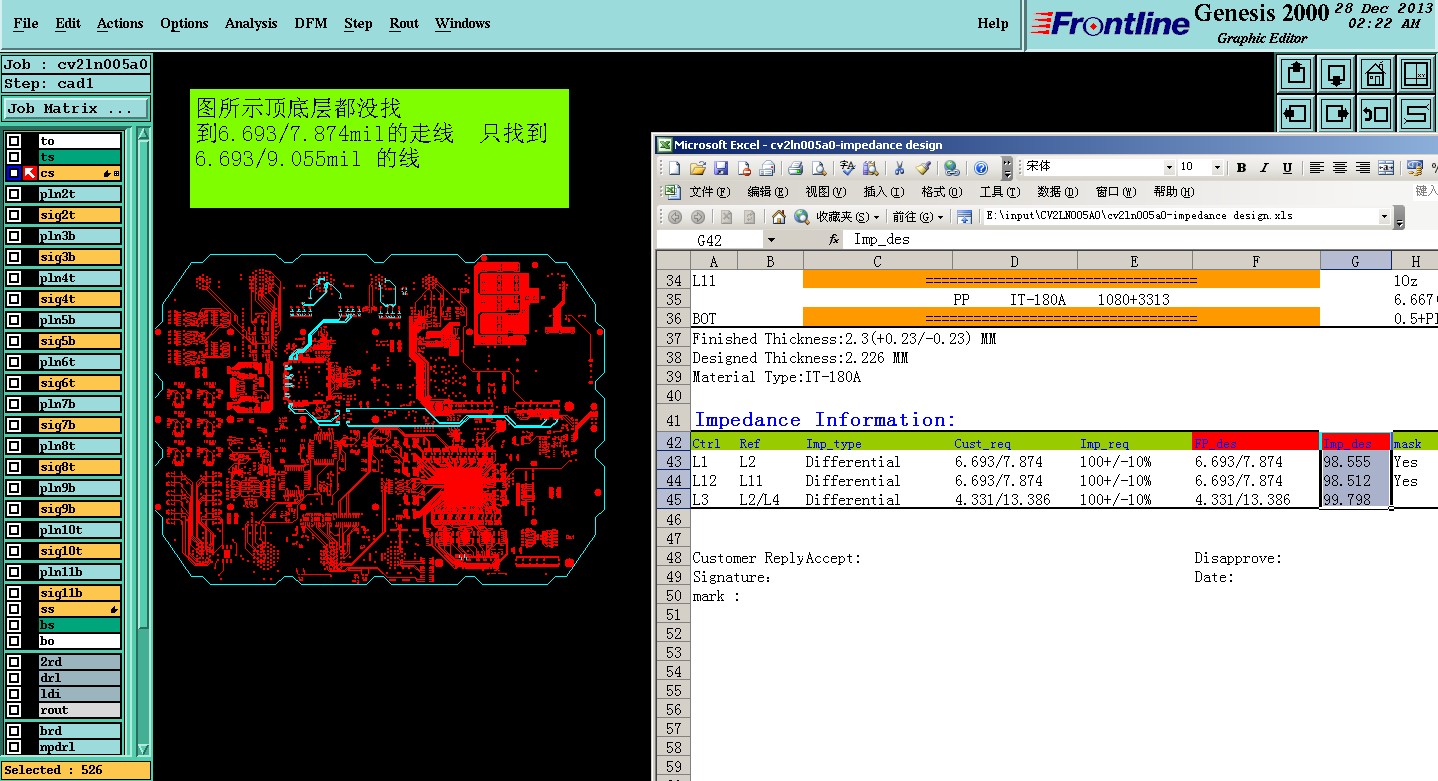Click the pan left view icon
1438x781 pixels.
(x=1297, y=113)
